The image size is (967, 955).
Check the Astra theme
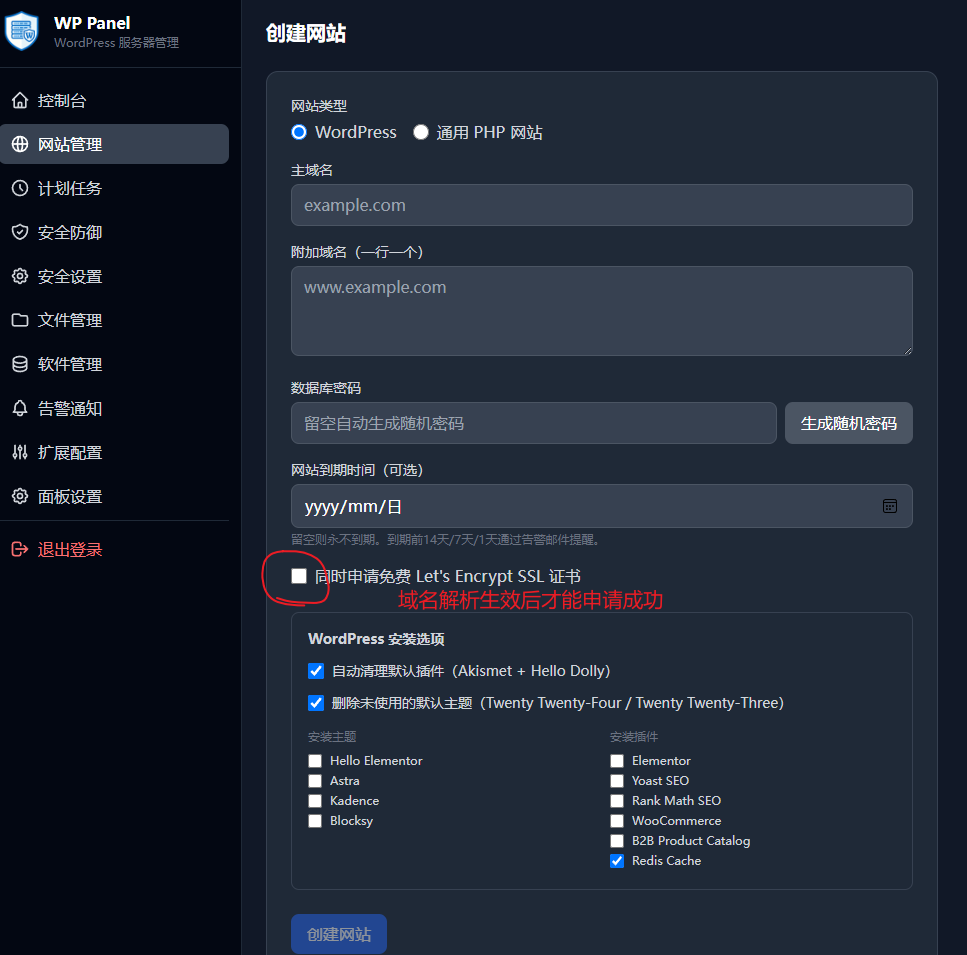[315, 781]
